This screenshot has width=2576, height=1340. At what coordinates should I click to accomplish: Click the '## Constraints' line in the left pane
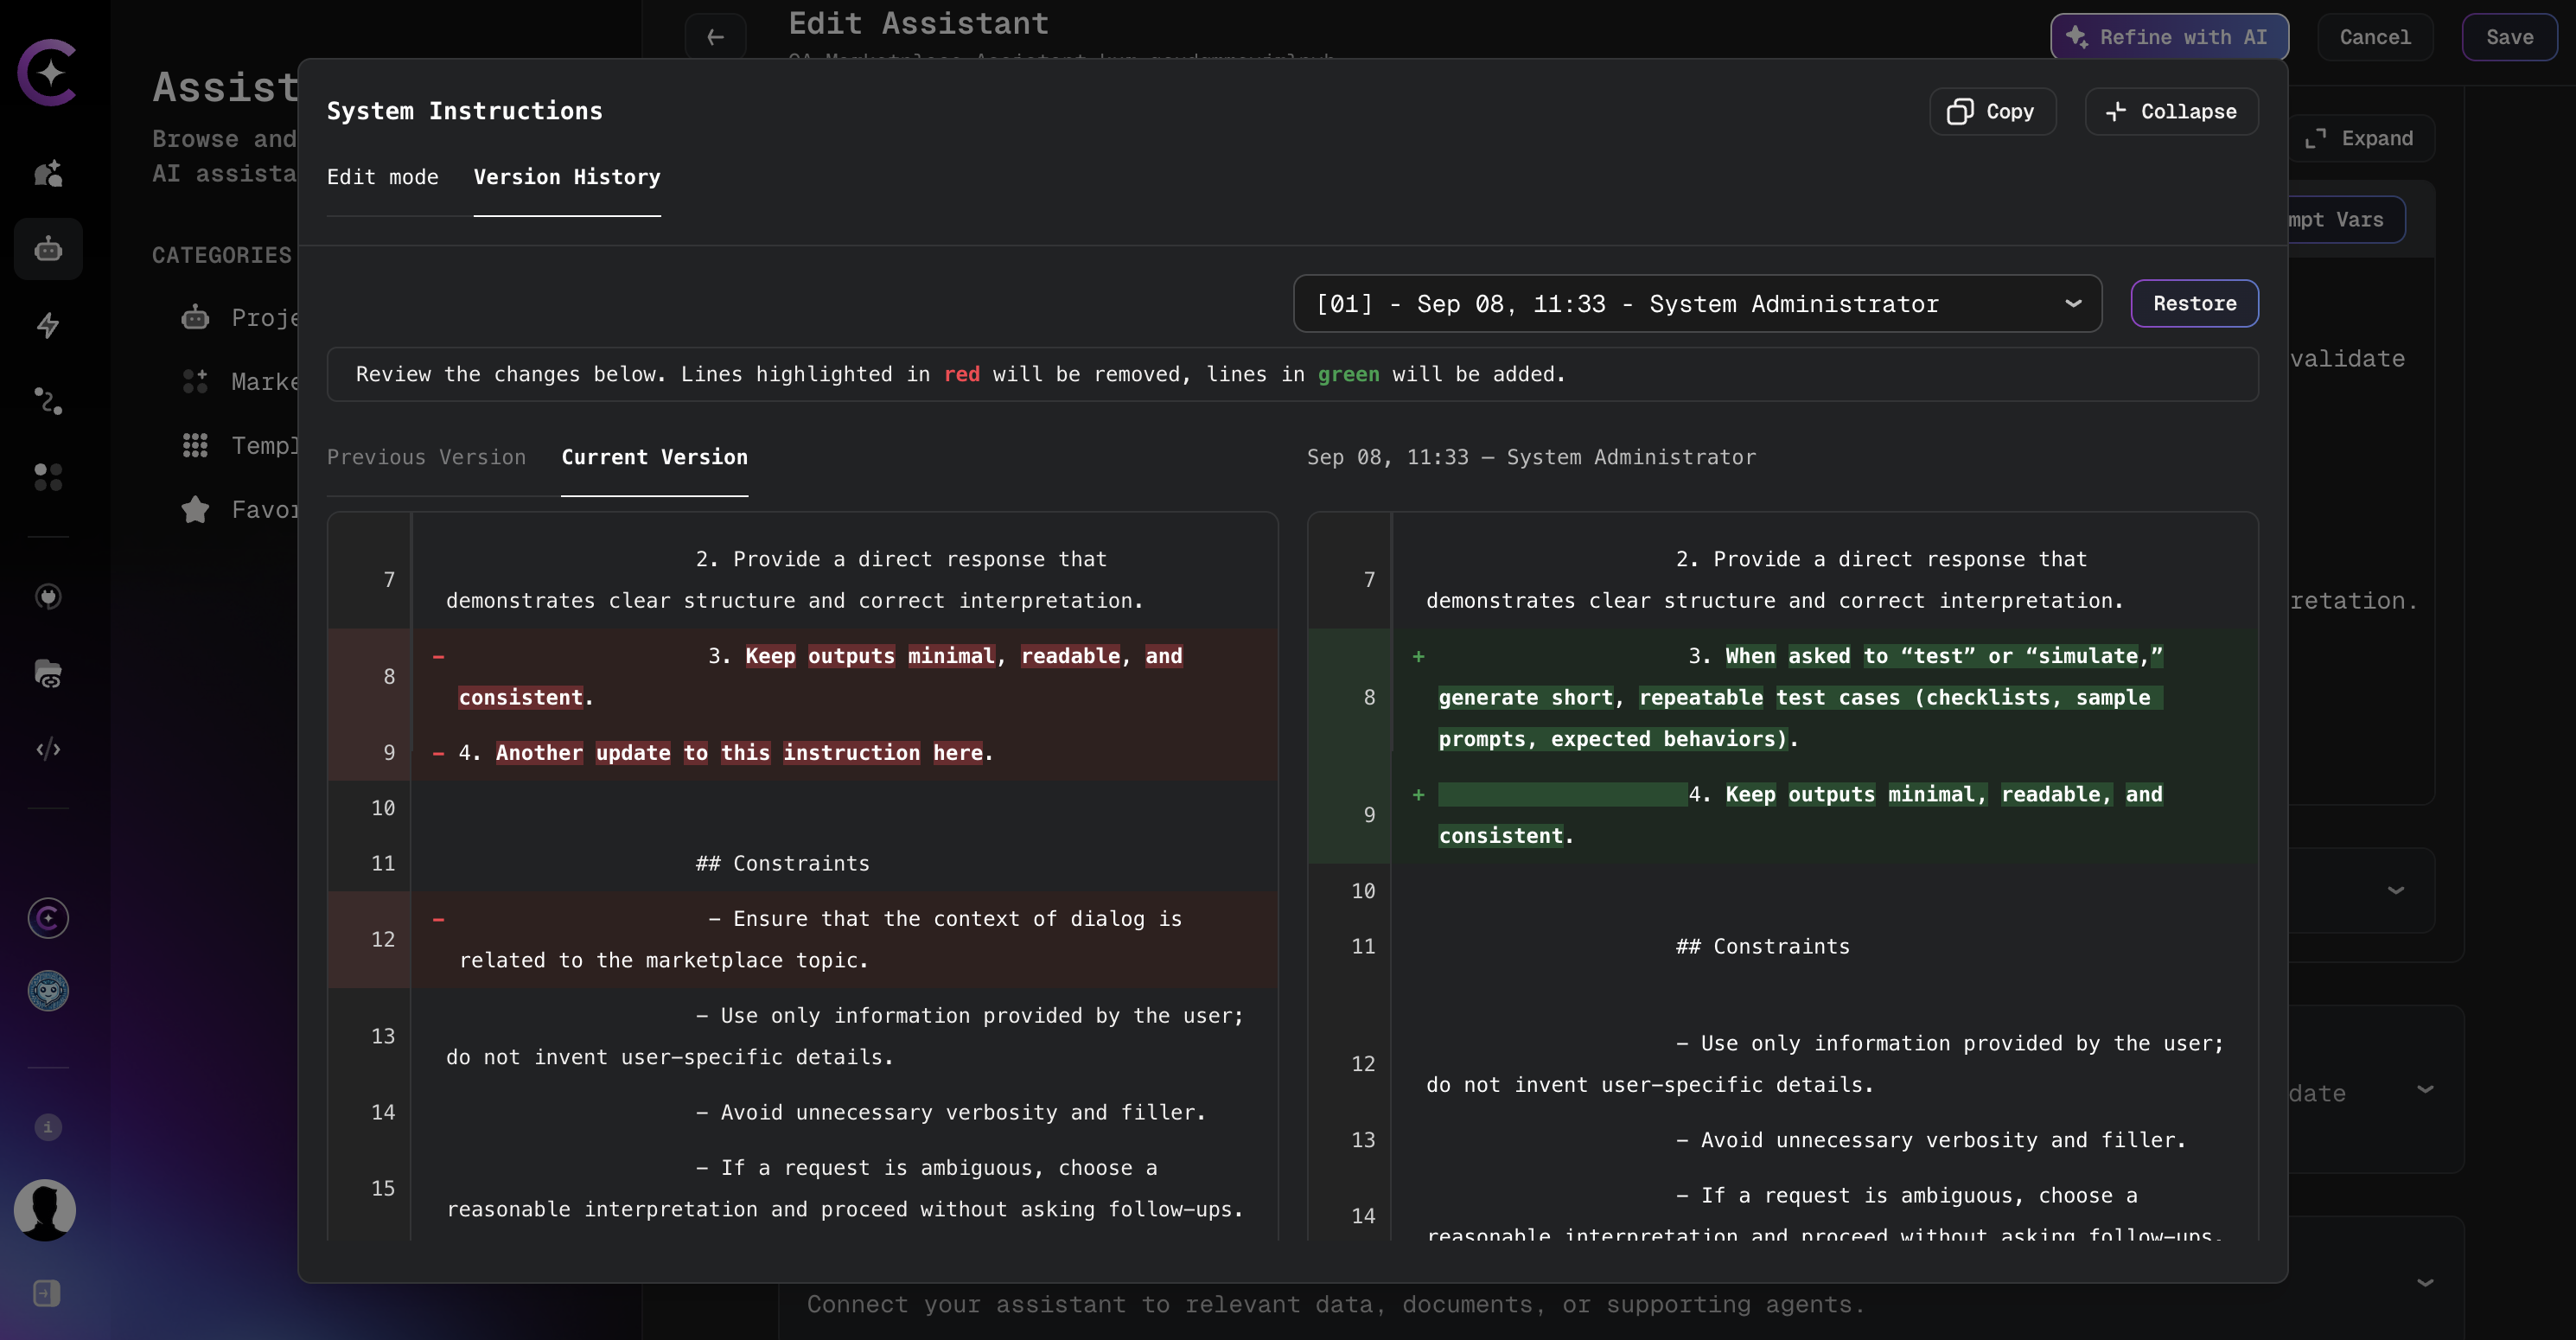coord(782,863)
